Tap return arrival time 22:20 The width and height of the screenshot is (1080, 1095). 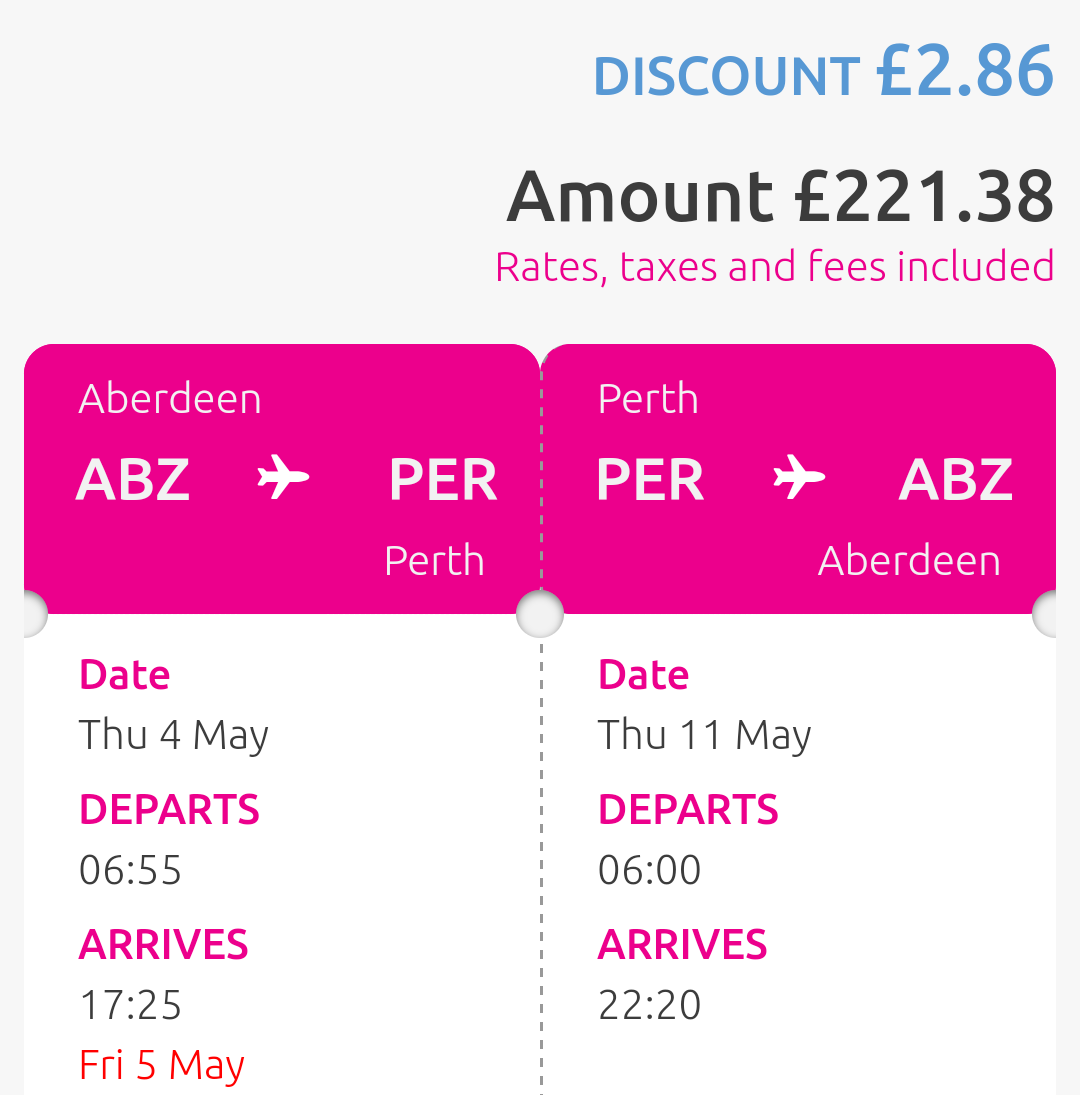pyautogui.click(x=649, y=1005)
